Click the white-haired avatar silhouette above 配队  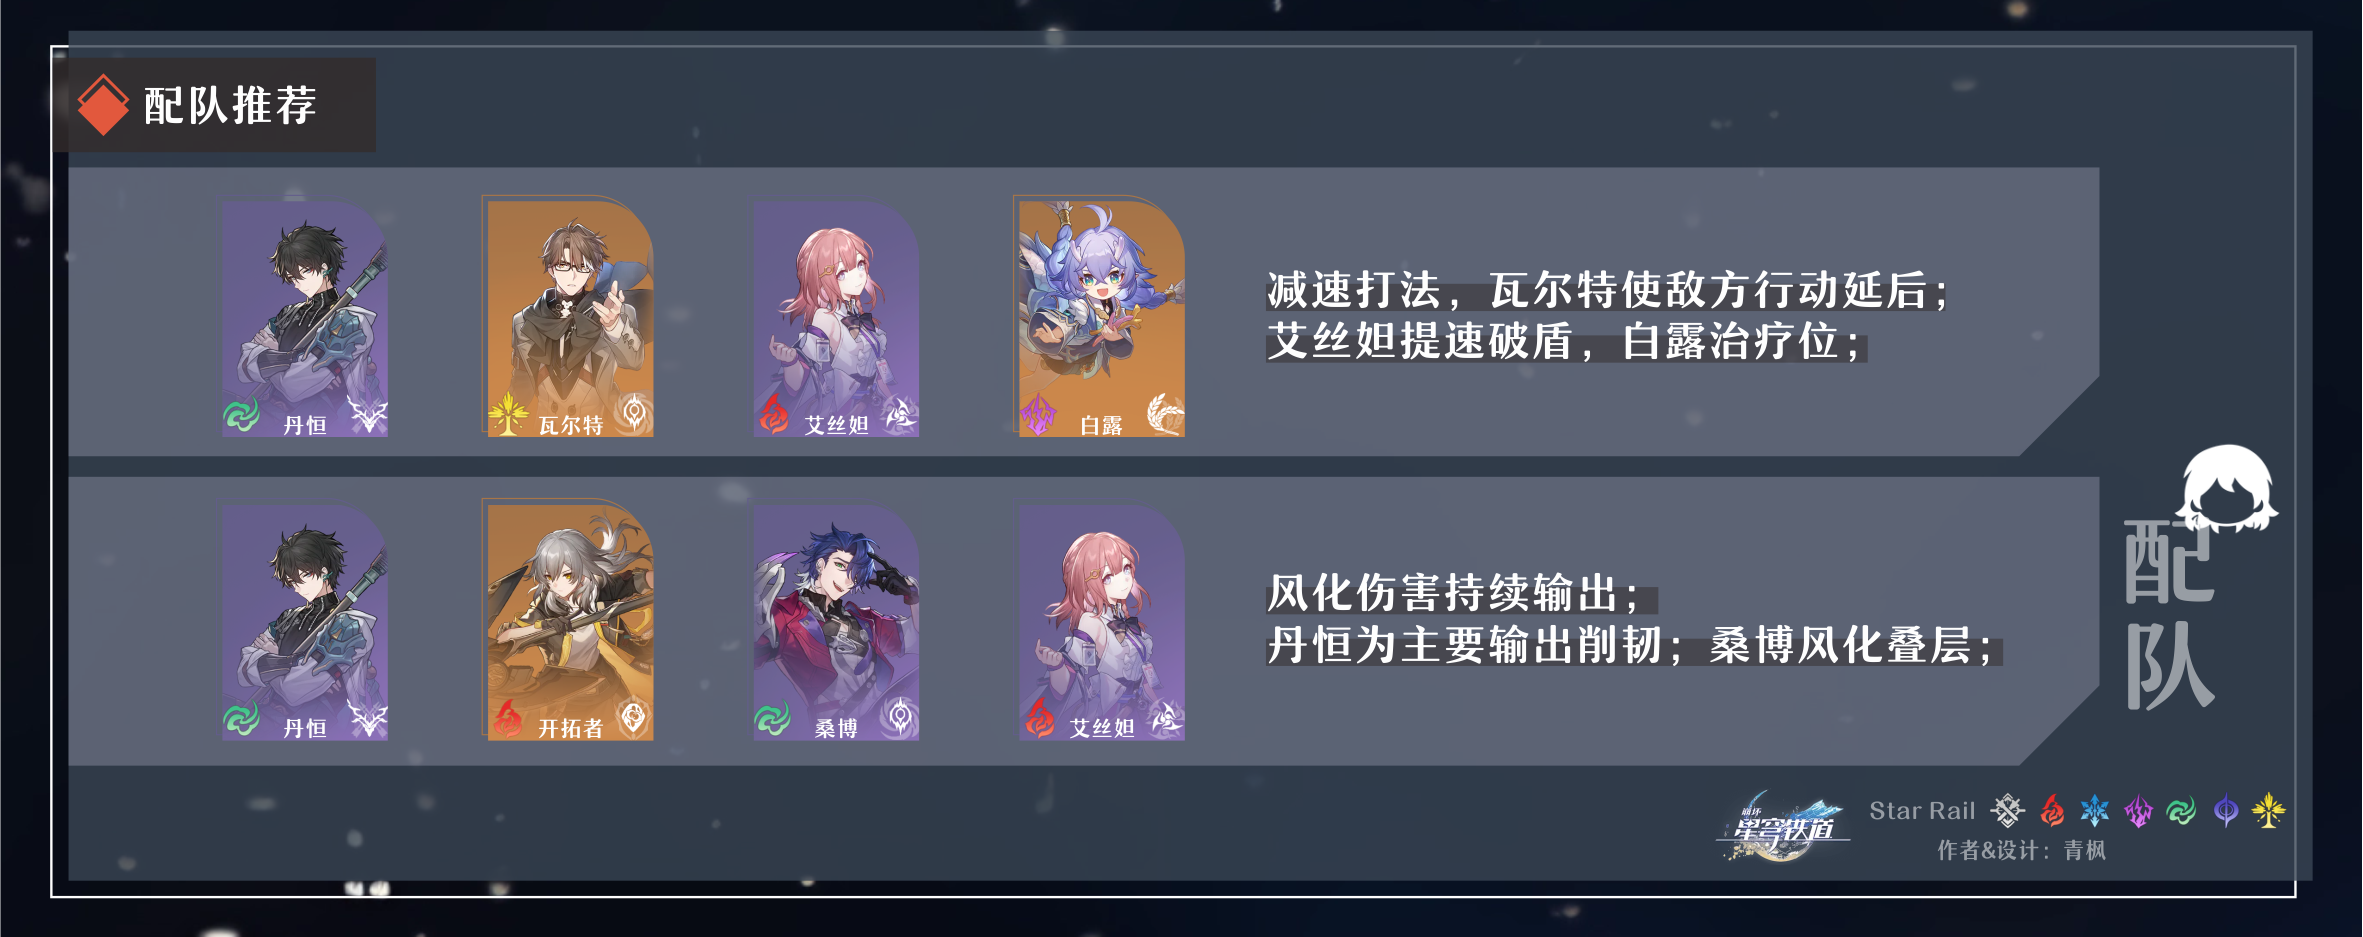point(2227,489)
